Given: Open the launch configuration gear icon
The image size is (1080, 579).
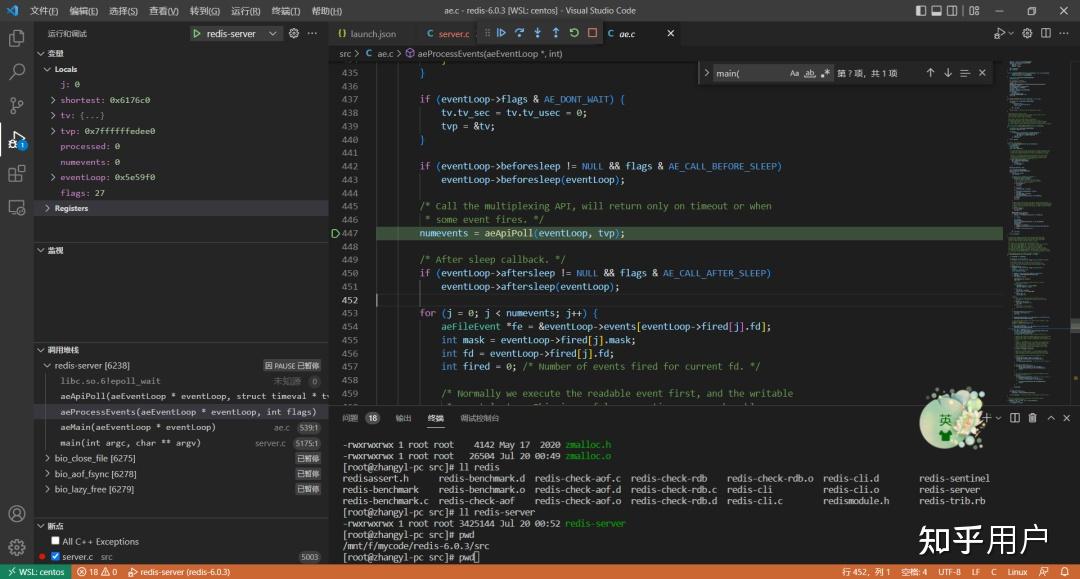Looking at the screenshot, I should (294, 33).
